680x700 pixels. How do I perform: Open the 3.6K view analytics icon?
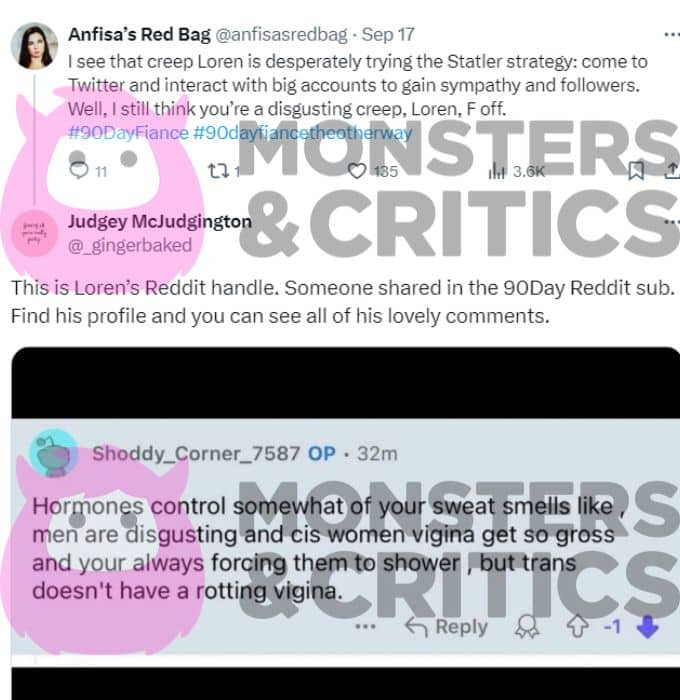click(496, 171)
